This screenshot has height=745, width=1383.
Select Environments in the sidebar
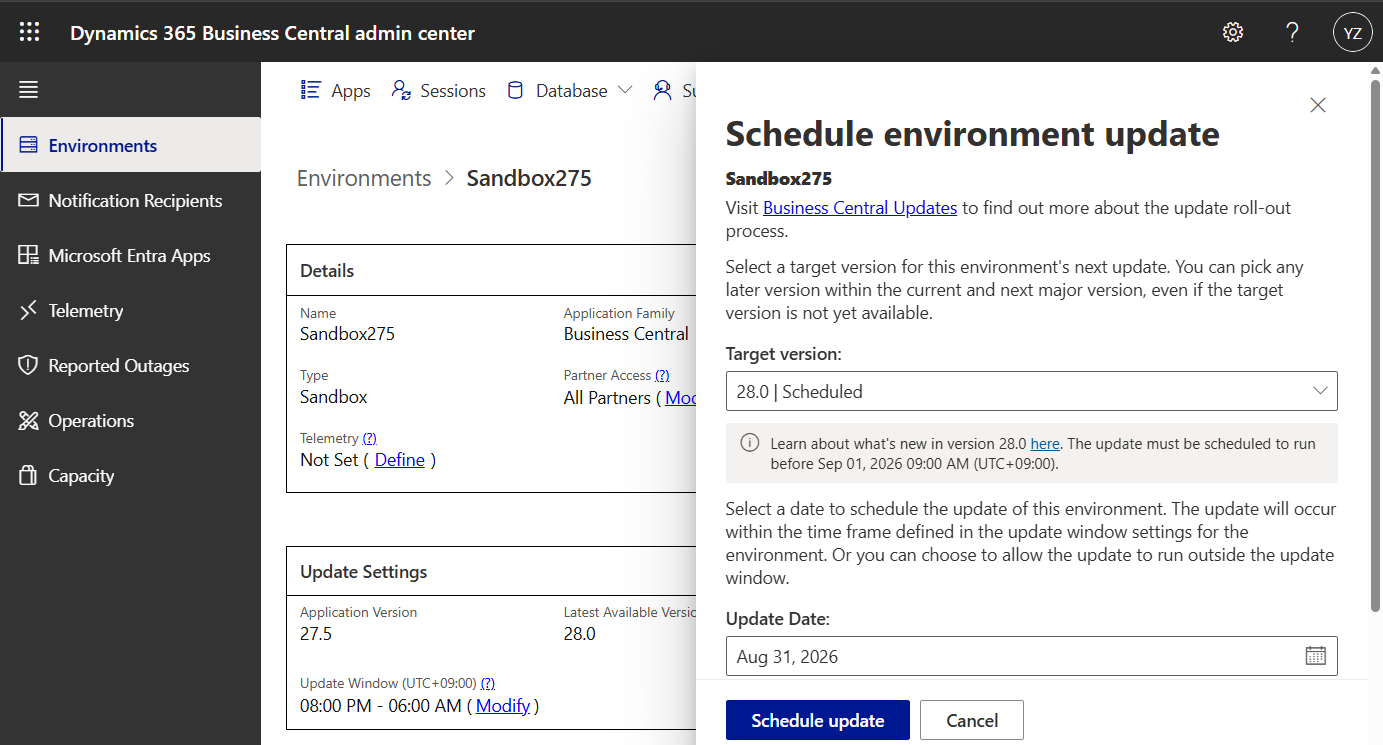[x=102, y=145]
